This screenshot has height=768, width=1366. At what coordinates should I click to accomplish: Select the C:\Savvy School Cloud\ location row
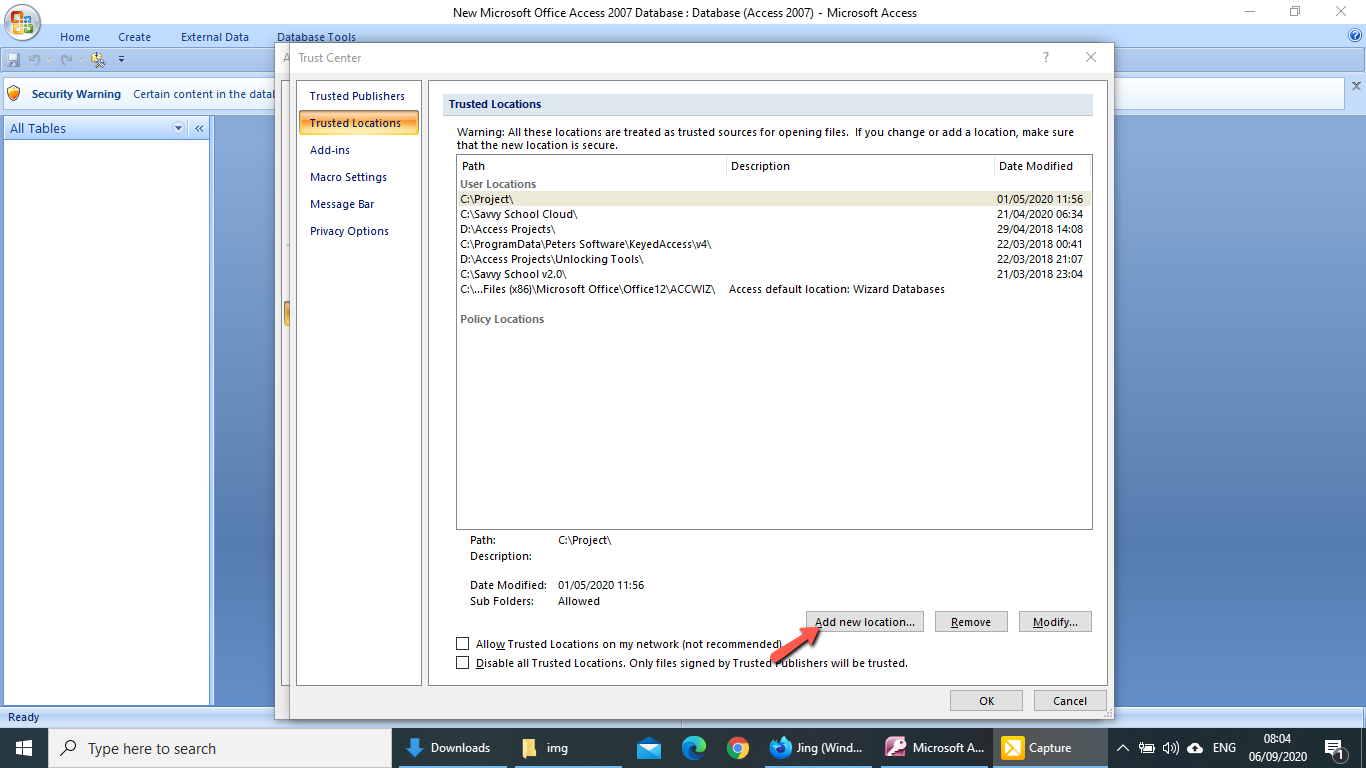519,214
